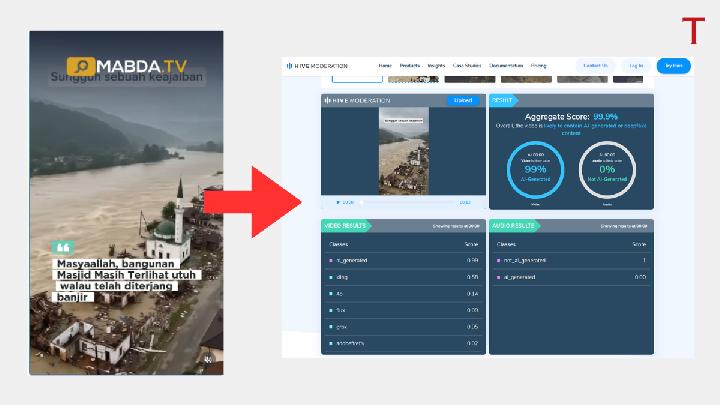The width and height of the screenshot is (720, 405).
Task: Click the quotation mark icon on caption
Action: (x=64, y=247)
